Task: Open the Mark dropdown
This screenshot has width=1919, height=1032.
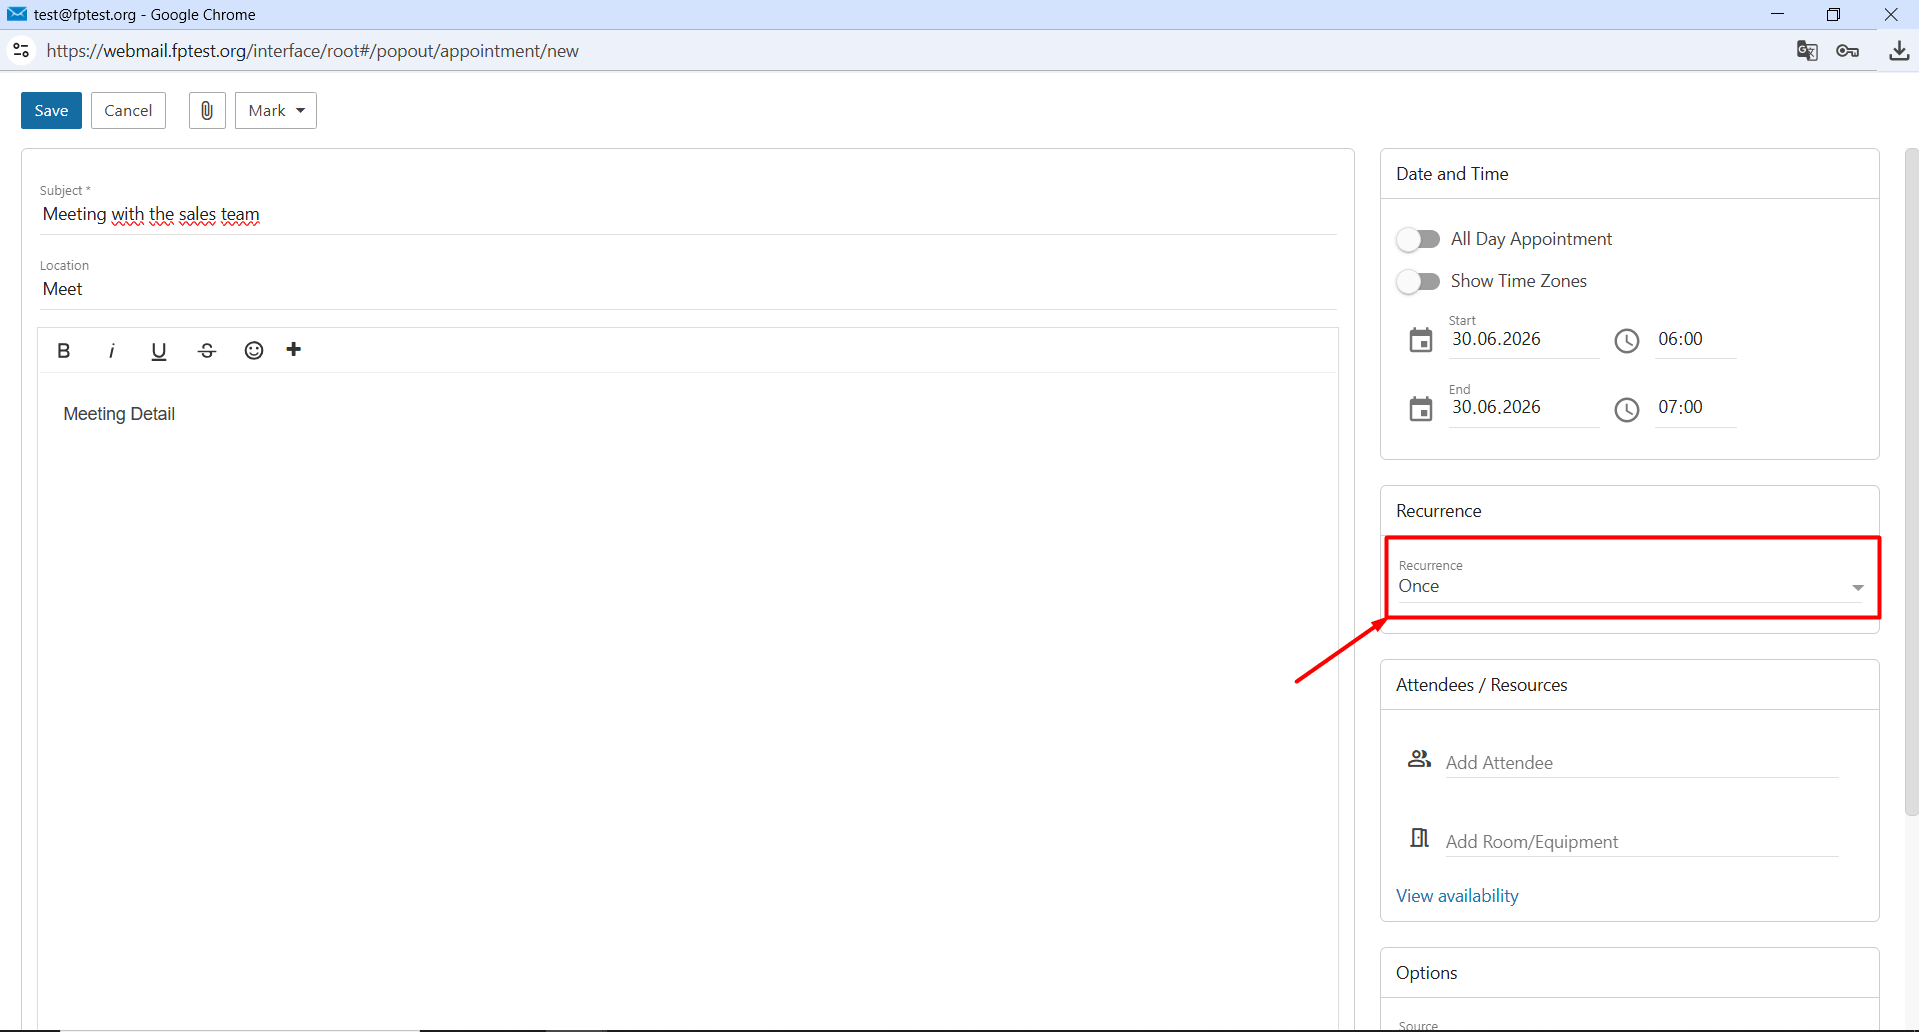Action: point(276,110)
